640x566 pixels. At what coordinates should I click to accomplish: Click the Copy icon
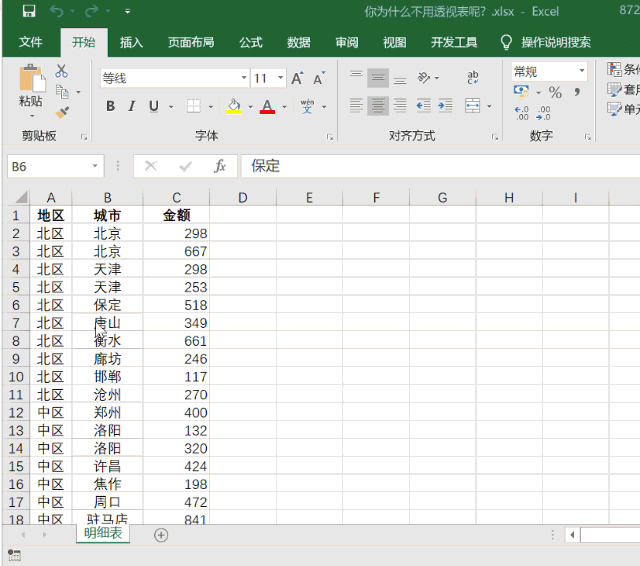click(x=62, y=92)
